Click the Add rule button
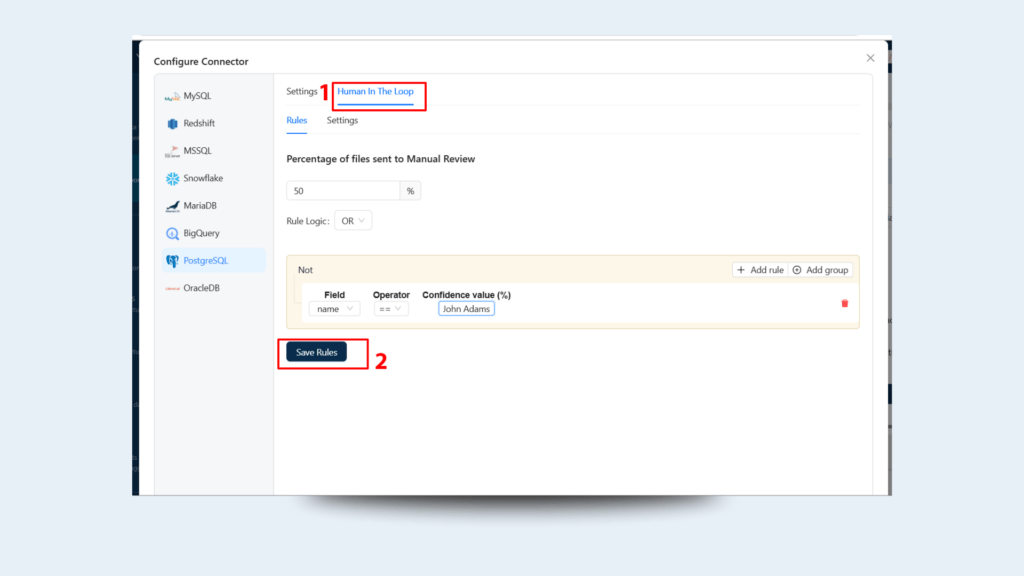The height and width of the screenshot is (576, 1024). pyautogui.click(x=760, y=270)
